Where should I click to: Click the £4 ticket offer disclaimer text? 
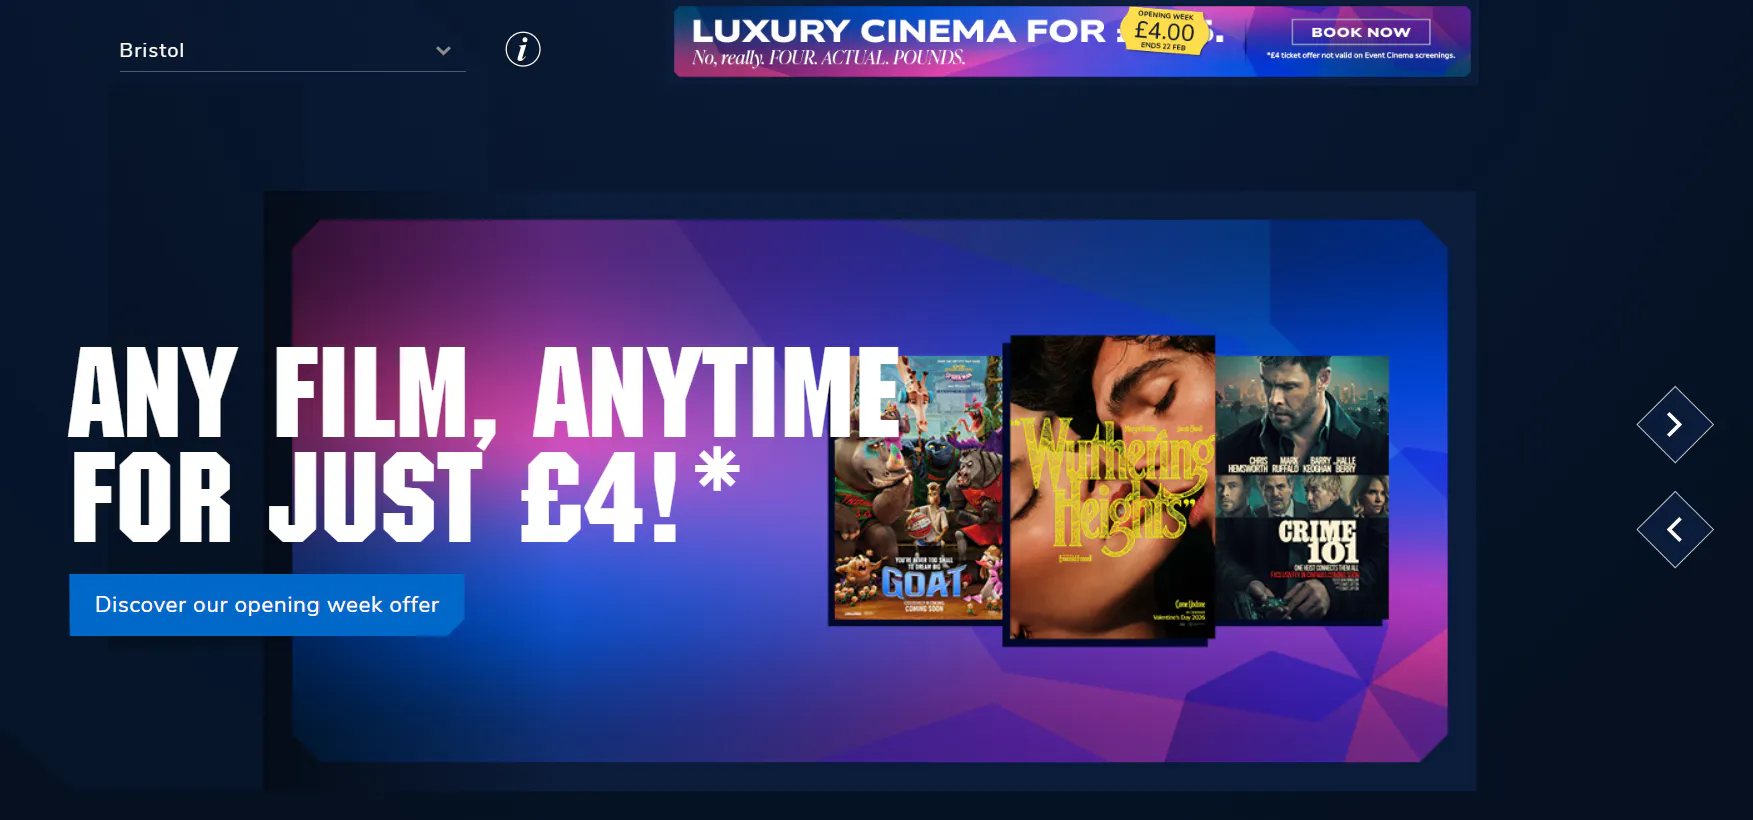point(1360,56)
